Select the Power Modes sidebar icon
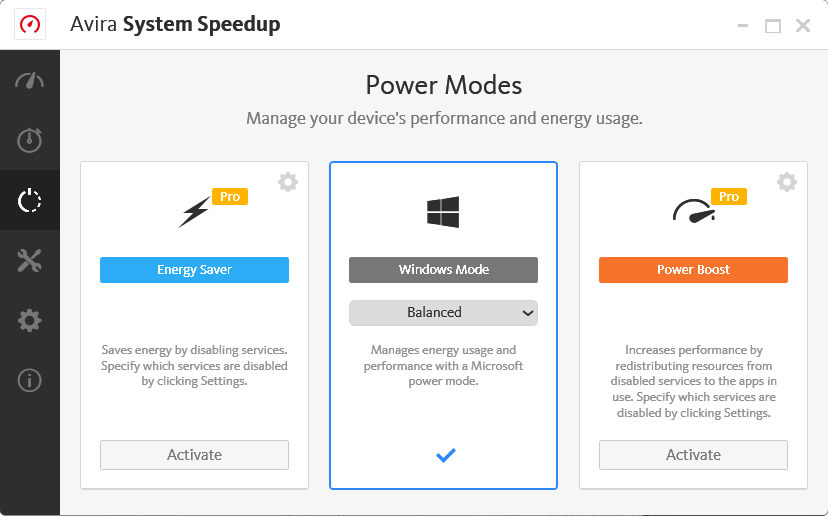Image resolution: width=828 pixels, height=516 pixels. click(x=30, y=201)
